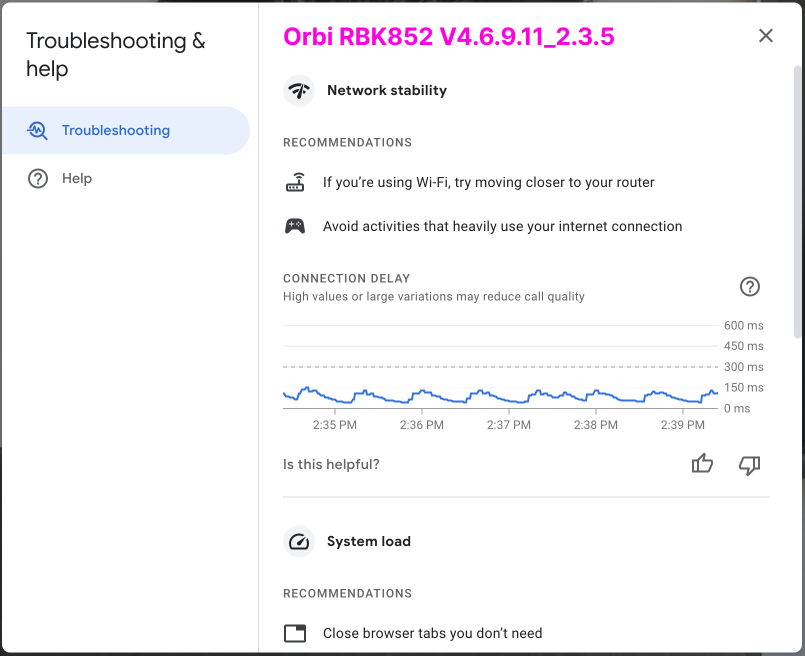The height and width of the screenshot is (656, 805).
Task: Click the '2:39 PM' time label
Action: [x=682, y=425]
